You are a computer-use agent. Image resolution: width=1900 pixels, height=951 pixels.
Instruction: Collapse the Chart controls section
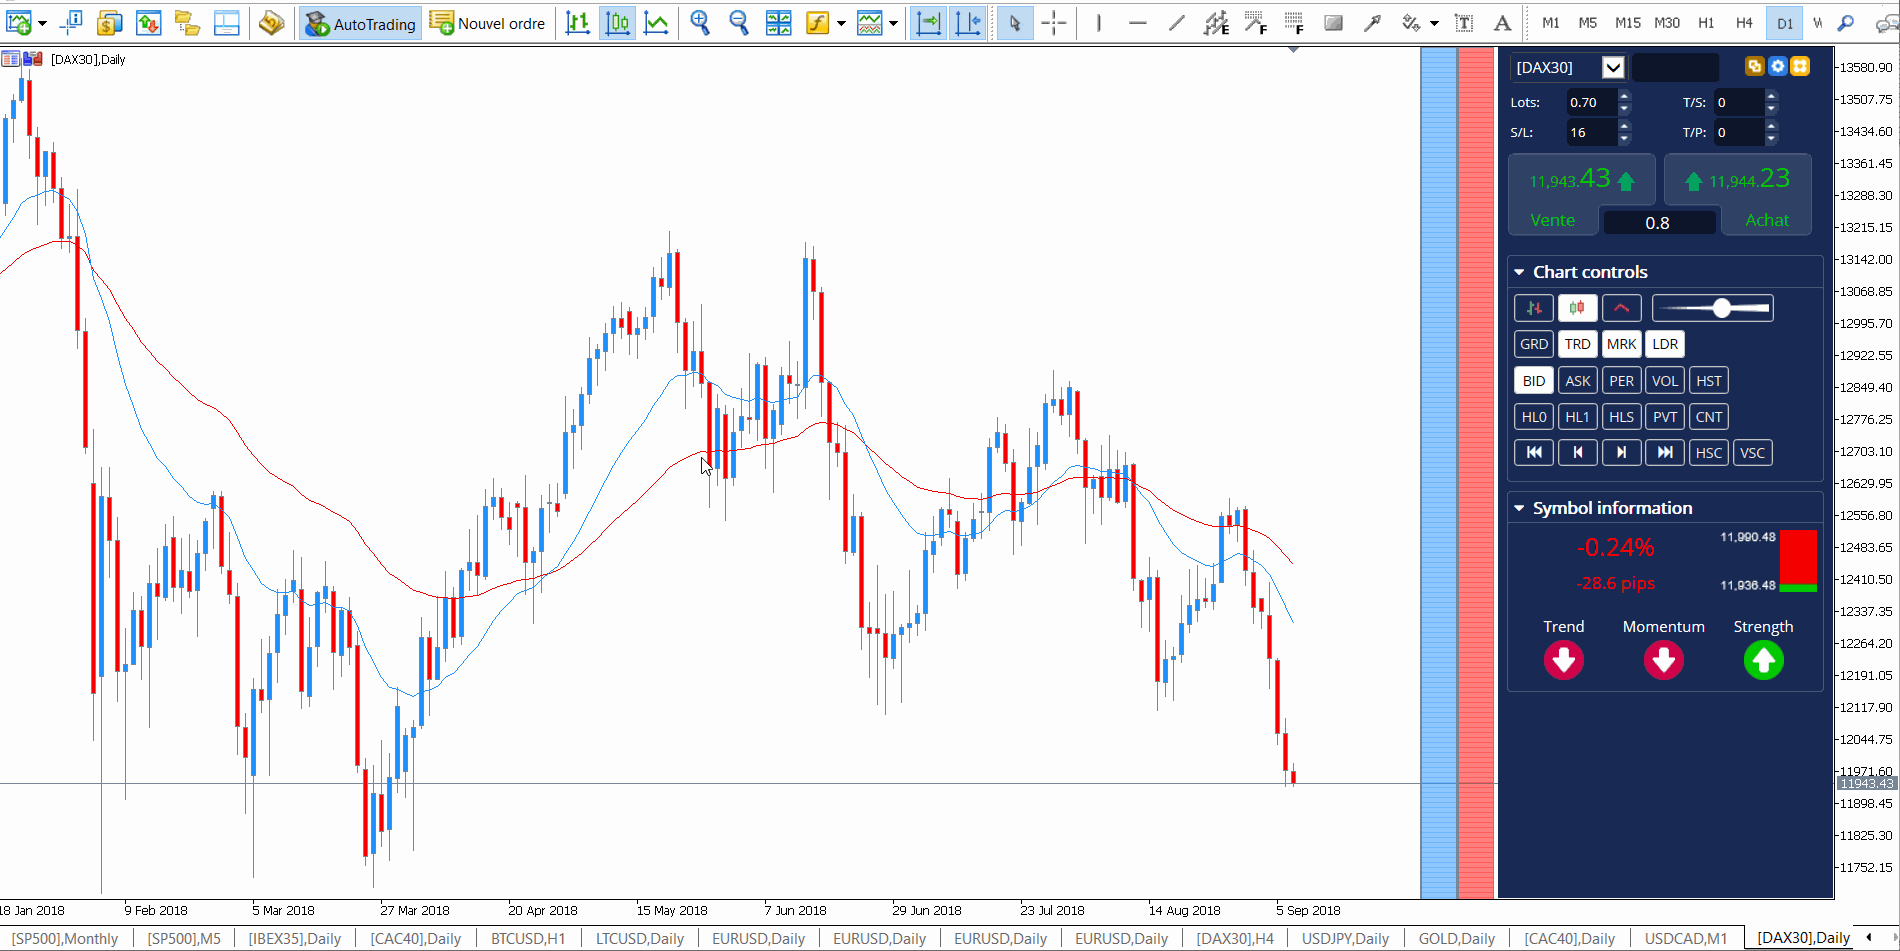pos(1519,272)
